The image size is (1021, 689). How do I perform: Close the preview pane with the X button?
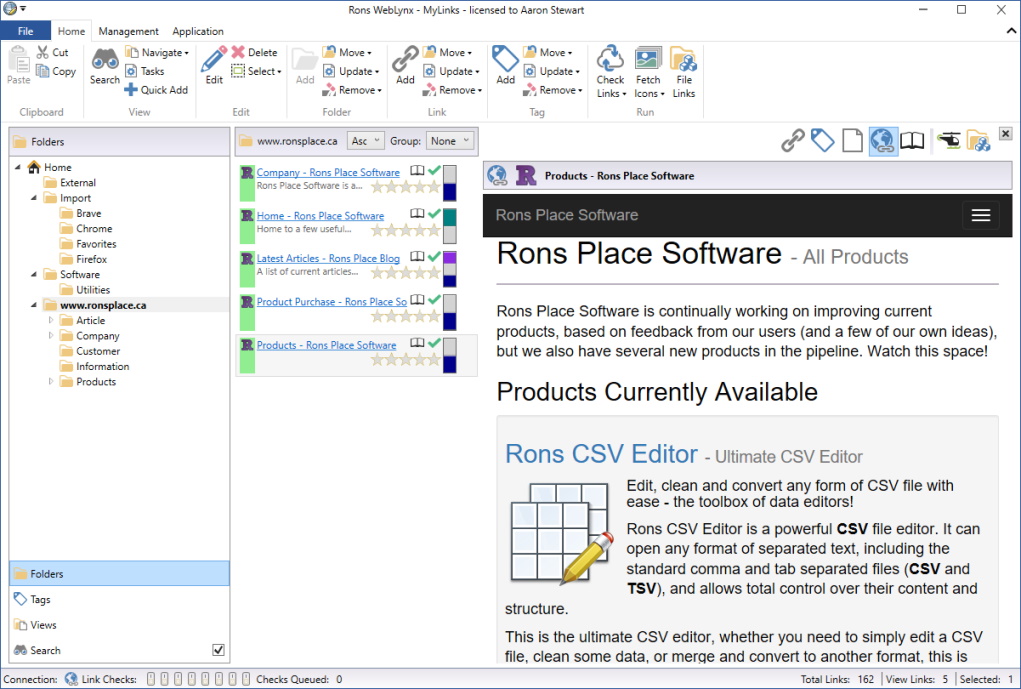[1005, 134]
